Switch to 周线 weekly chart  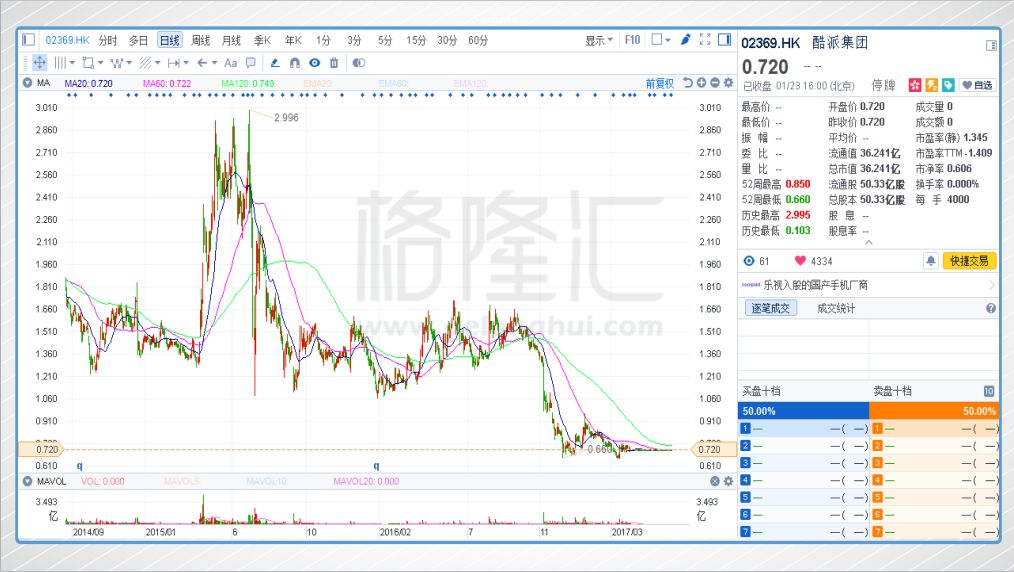[200, 40]
